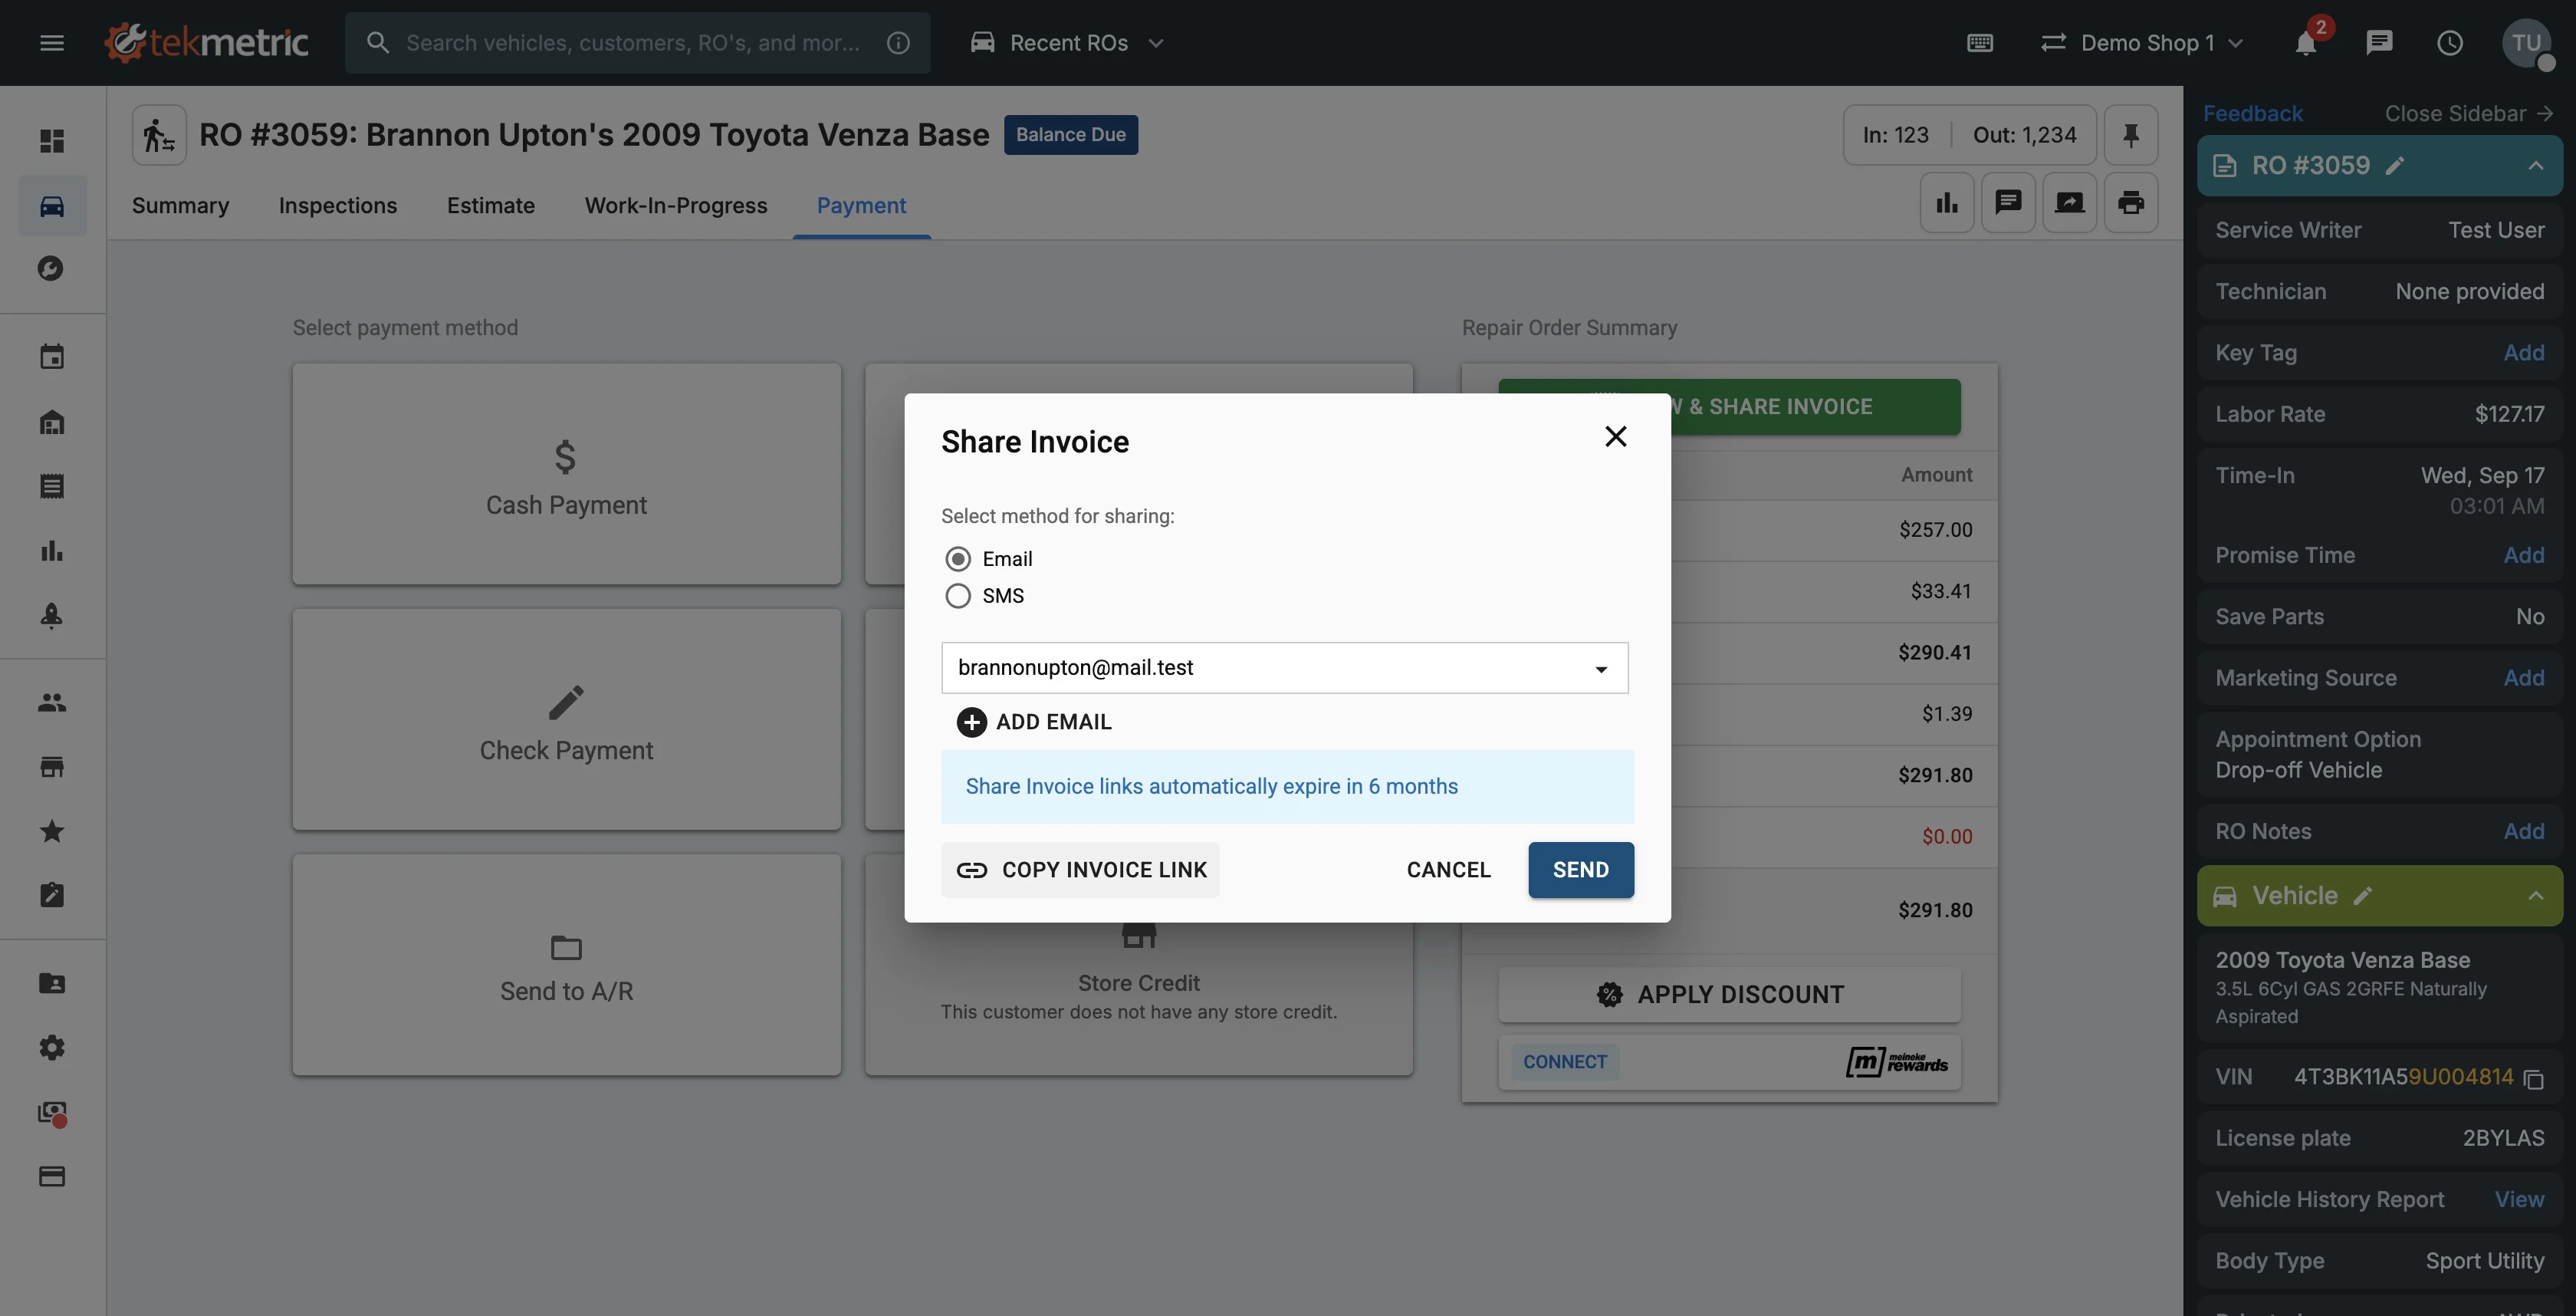The width and height of the screenshot is (2576, 1316).
Task: Open the calendar icon in left sidebar
Action: coord(52,357)
